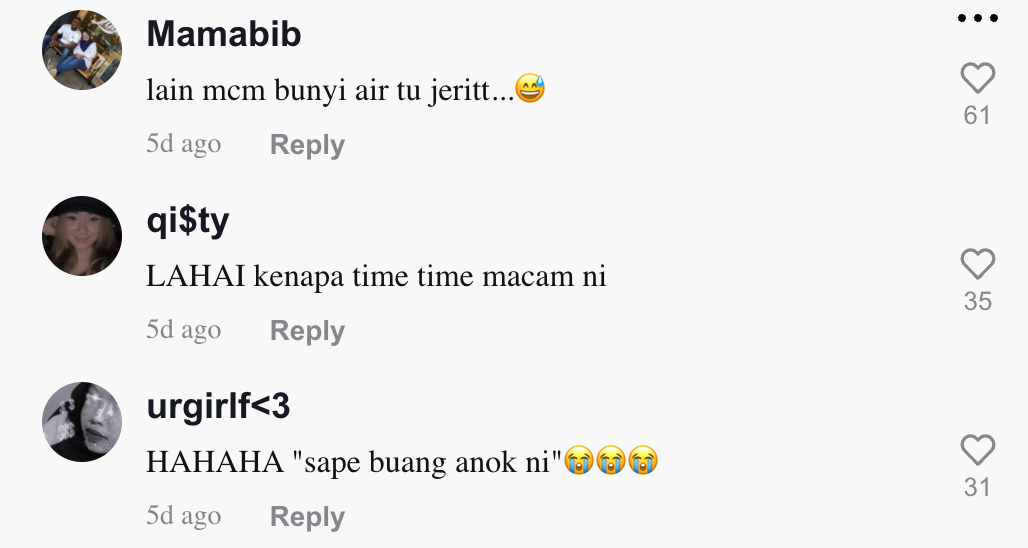Reply to qi$ty's comment
Image resolution: width=1028 pixels, height=548 pixels.
(x=307, y=331)
